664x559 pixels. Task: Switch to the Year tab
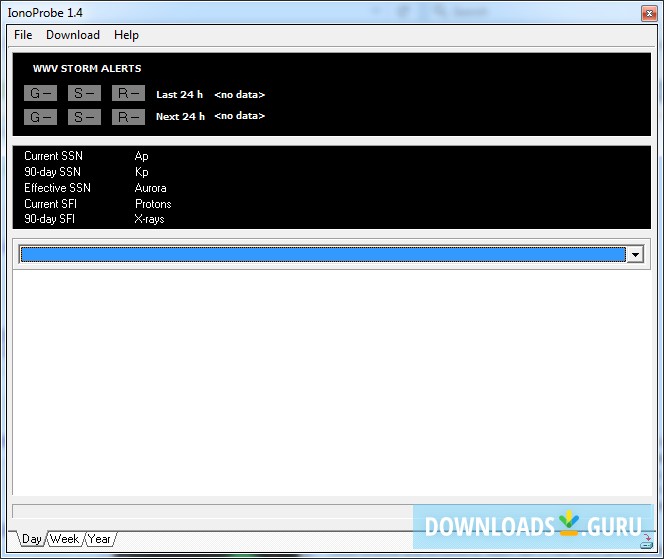[100, 539]
